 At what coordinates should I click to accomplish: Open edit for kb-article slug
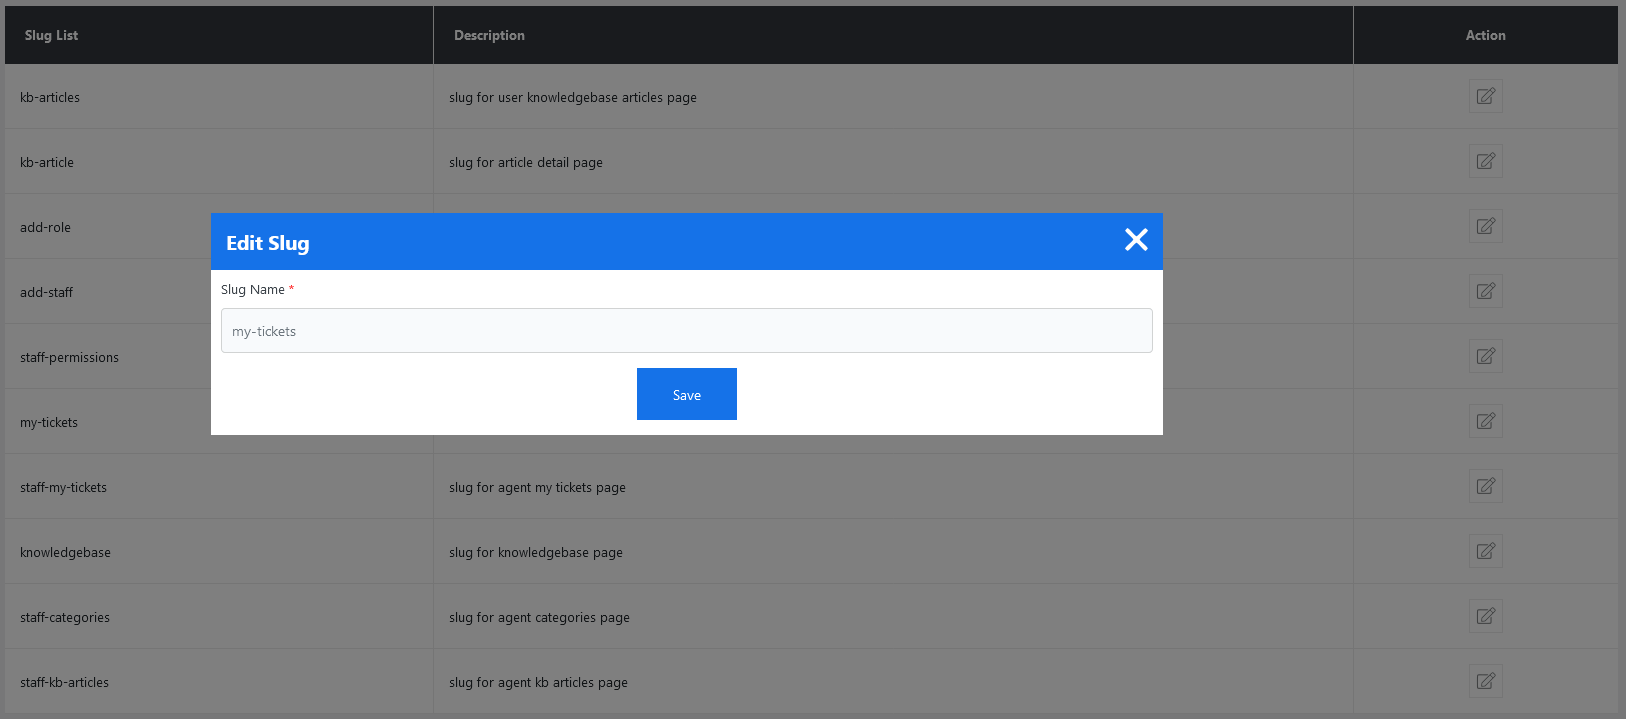1485,162
